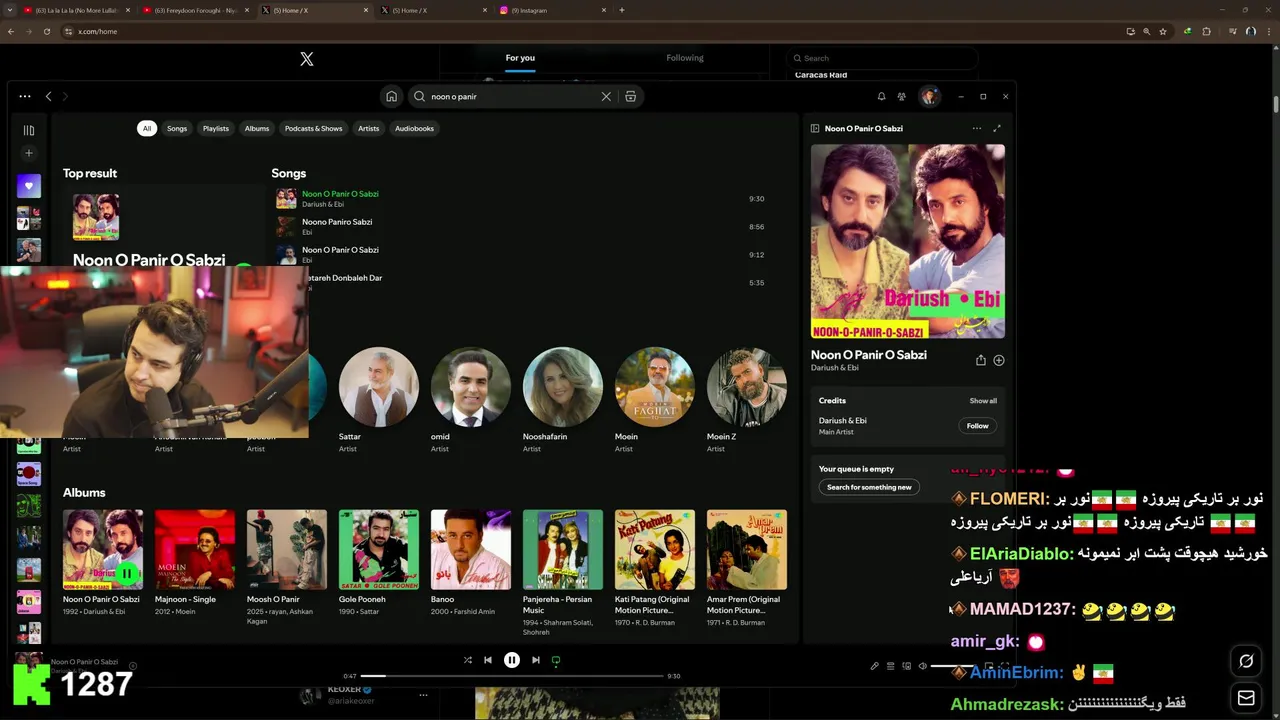Filter results by Audiobooks
1280x720 pixels.
[414, 128]
